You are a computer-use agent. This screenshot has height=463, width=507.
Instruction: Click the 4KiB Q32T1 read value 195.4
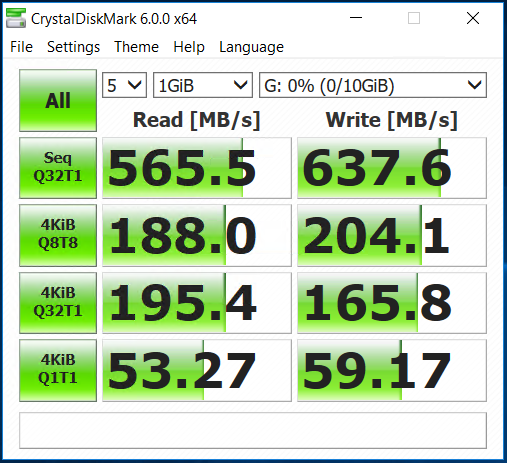coord(197,303)
